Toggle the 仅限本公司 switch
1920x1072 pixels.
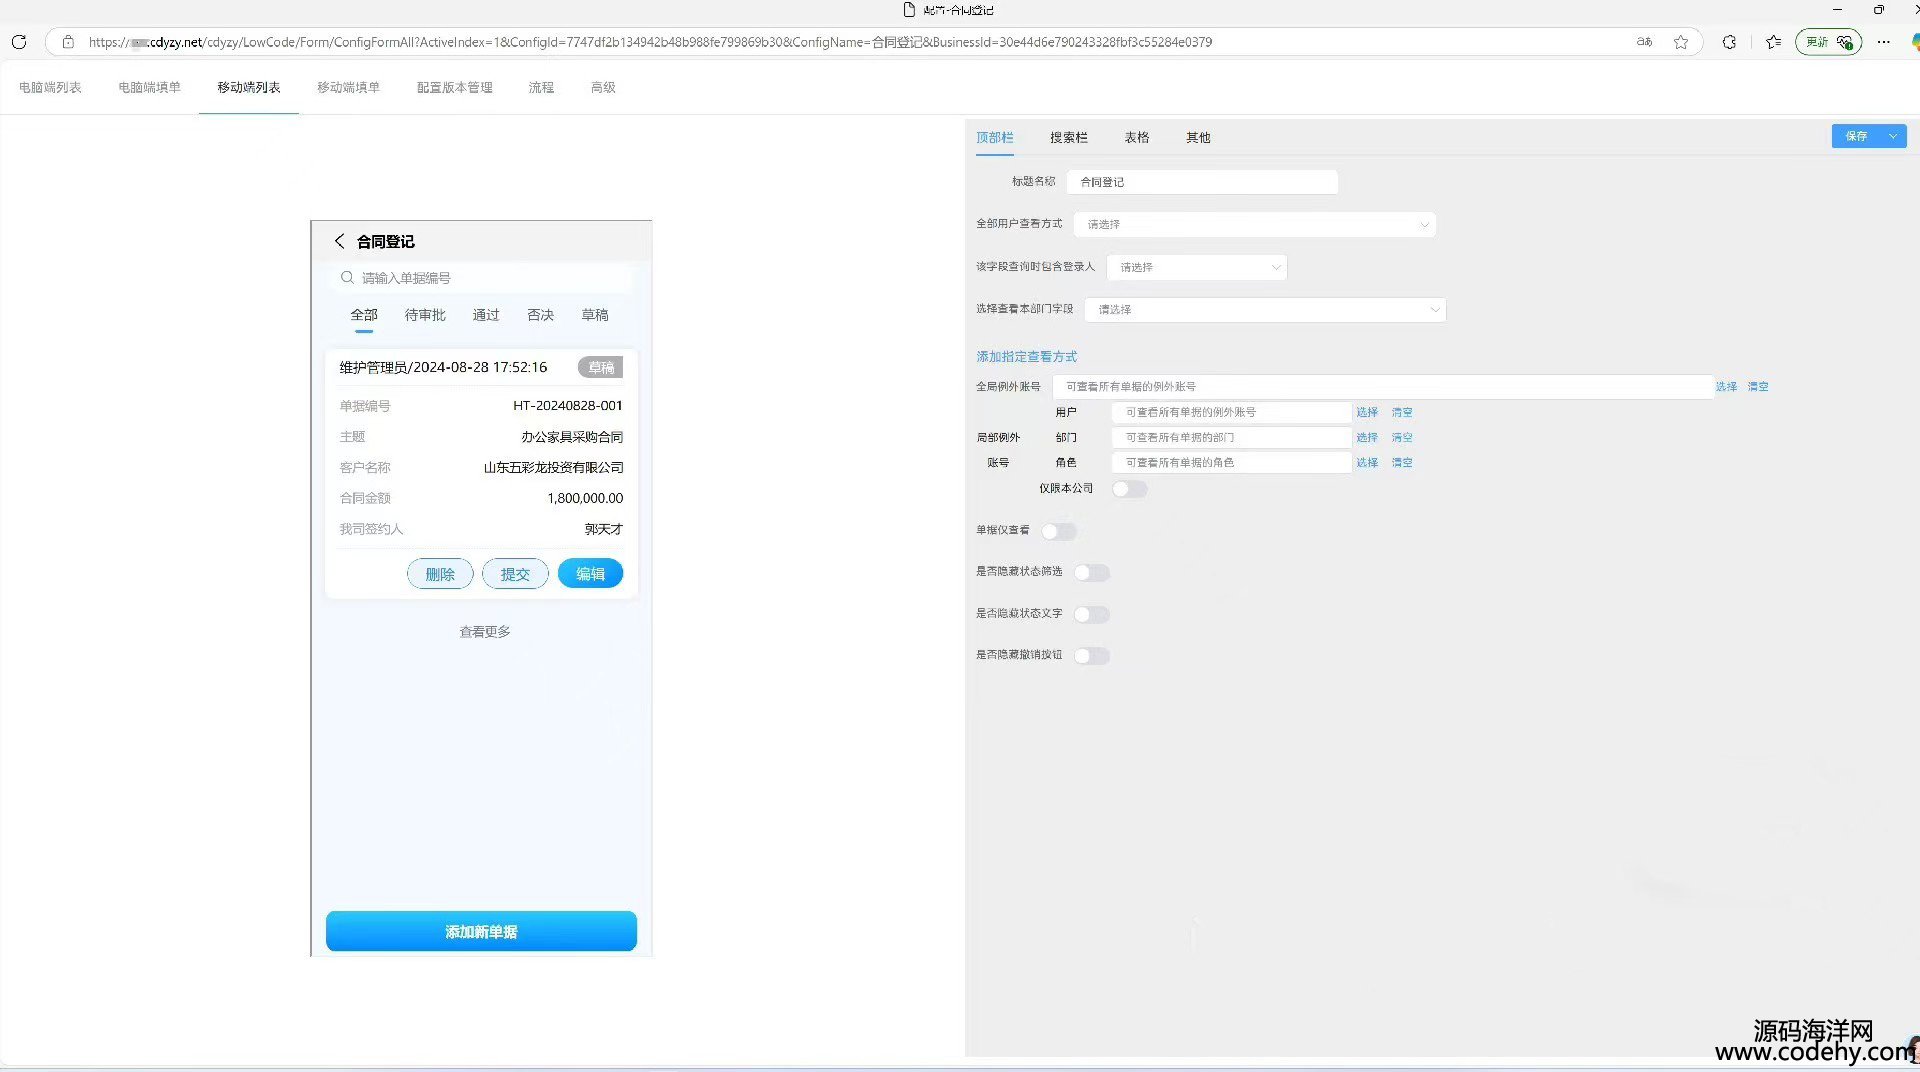point(1129,489)
